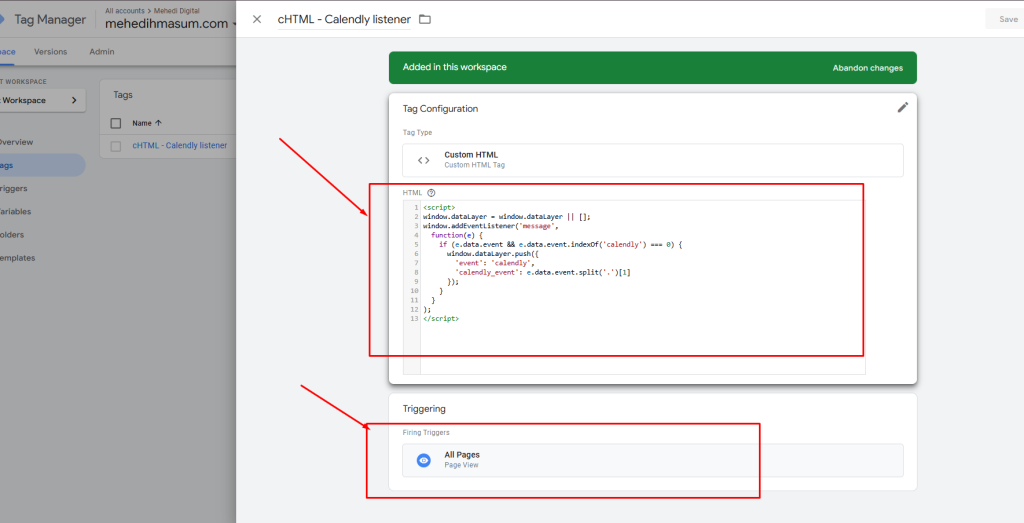Image resolution: width=1024 pixels, height=523 pixels.
Task: Click the Triggering section header
Action: [x=424, y=409]
